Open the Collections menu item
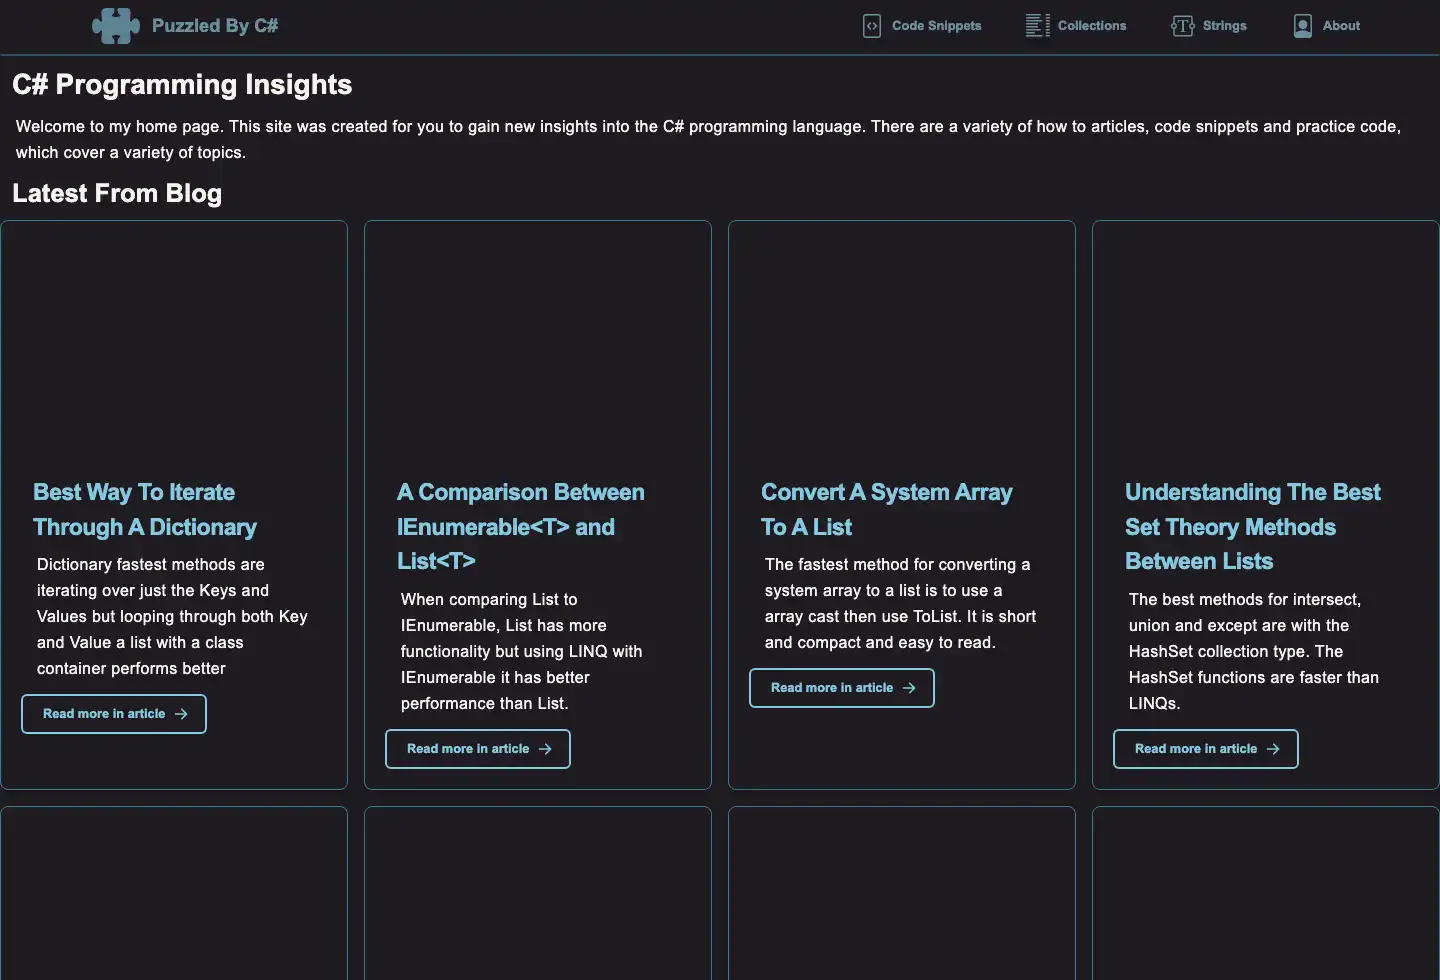 coord(1091,26)
